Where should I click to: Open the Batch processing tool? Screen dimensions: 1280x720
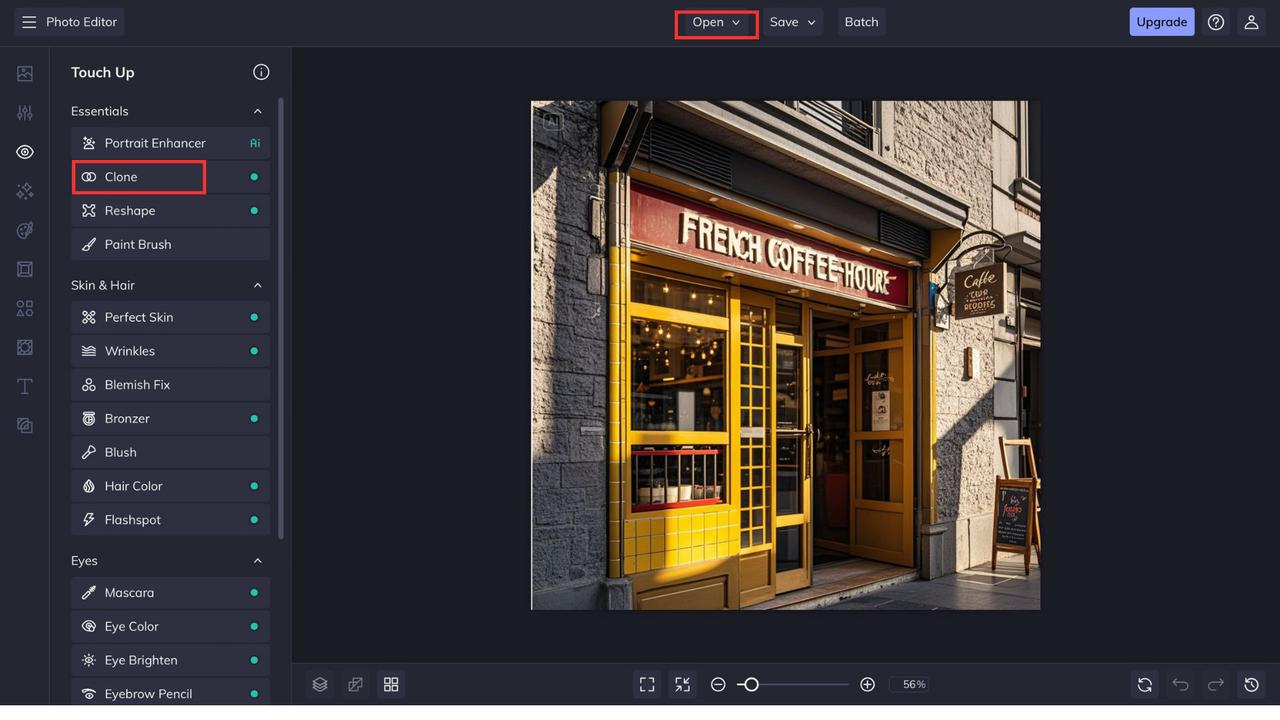point(861,21)
